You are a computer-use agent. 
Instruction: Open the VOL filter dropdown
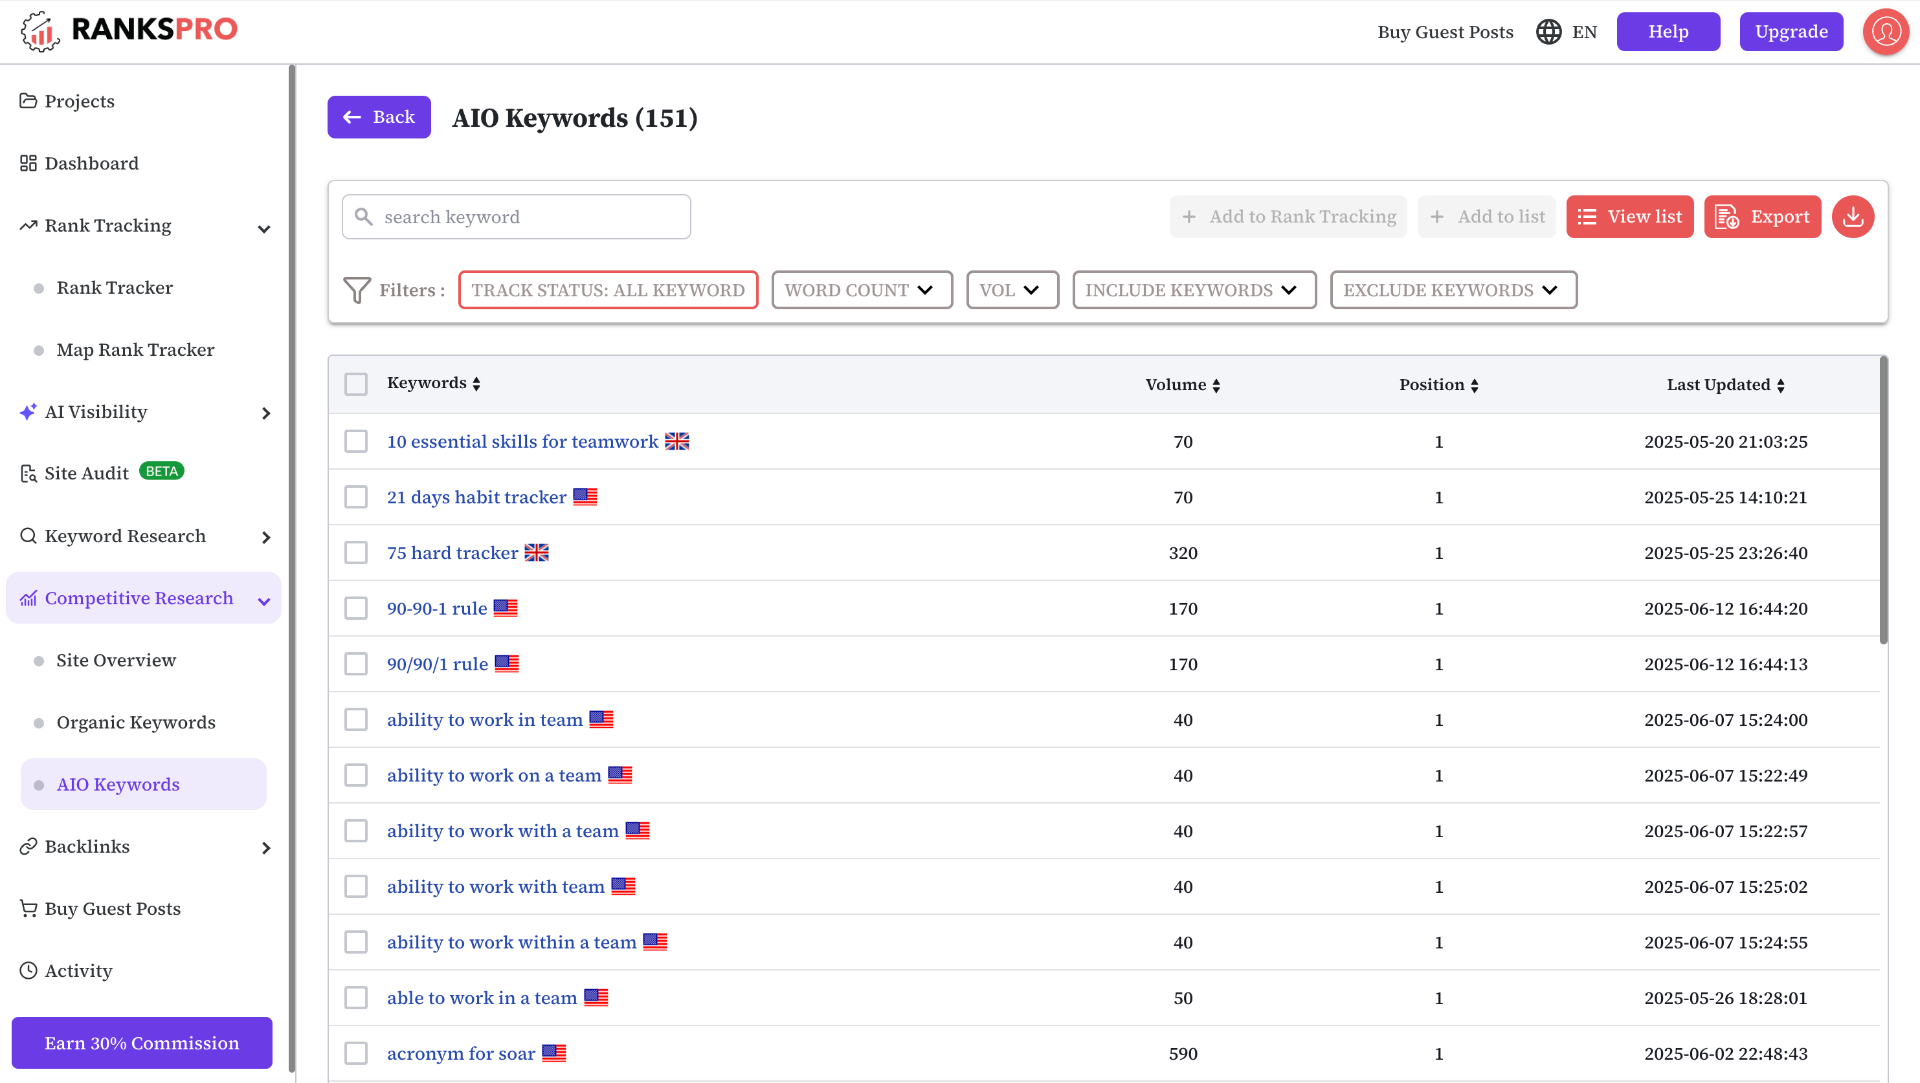point(1012,290)
